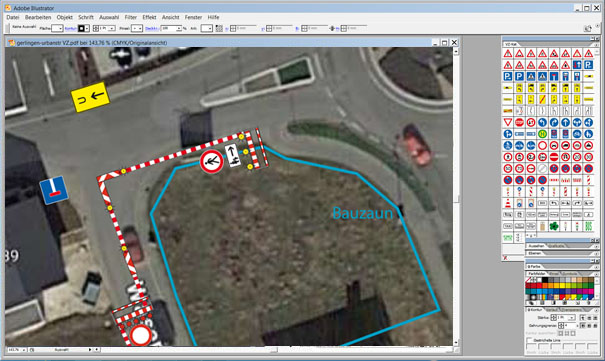Select the blue straight-ahead arrow sign symbol
The image size is (605, 361).
tap(565, 123)
